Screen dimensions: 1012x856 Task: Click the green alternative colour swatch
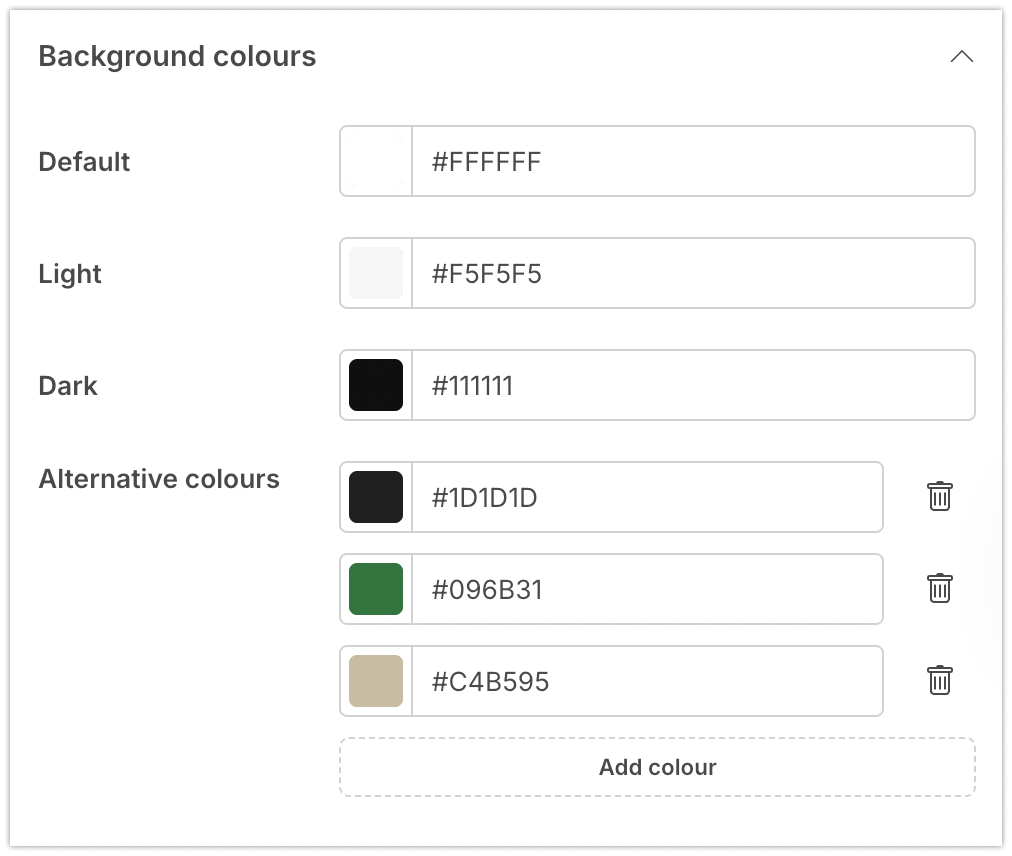coord(376,589)
